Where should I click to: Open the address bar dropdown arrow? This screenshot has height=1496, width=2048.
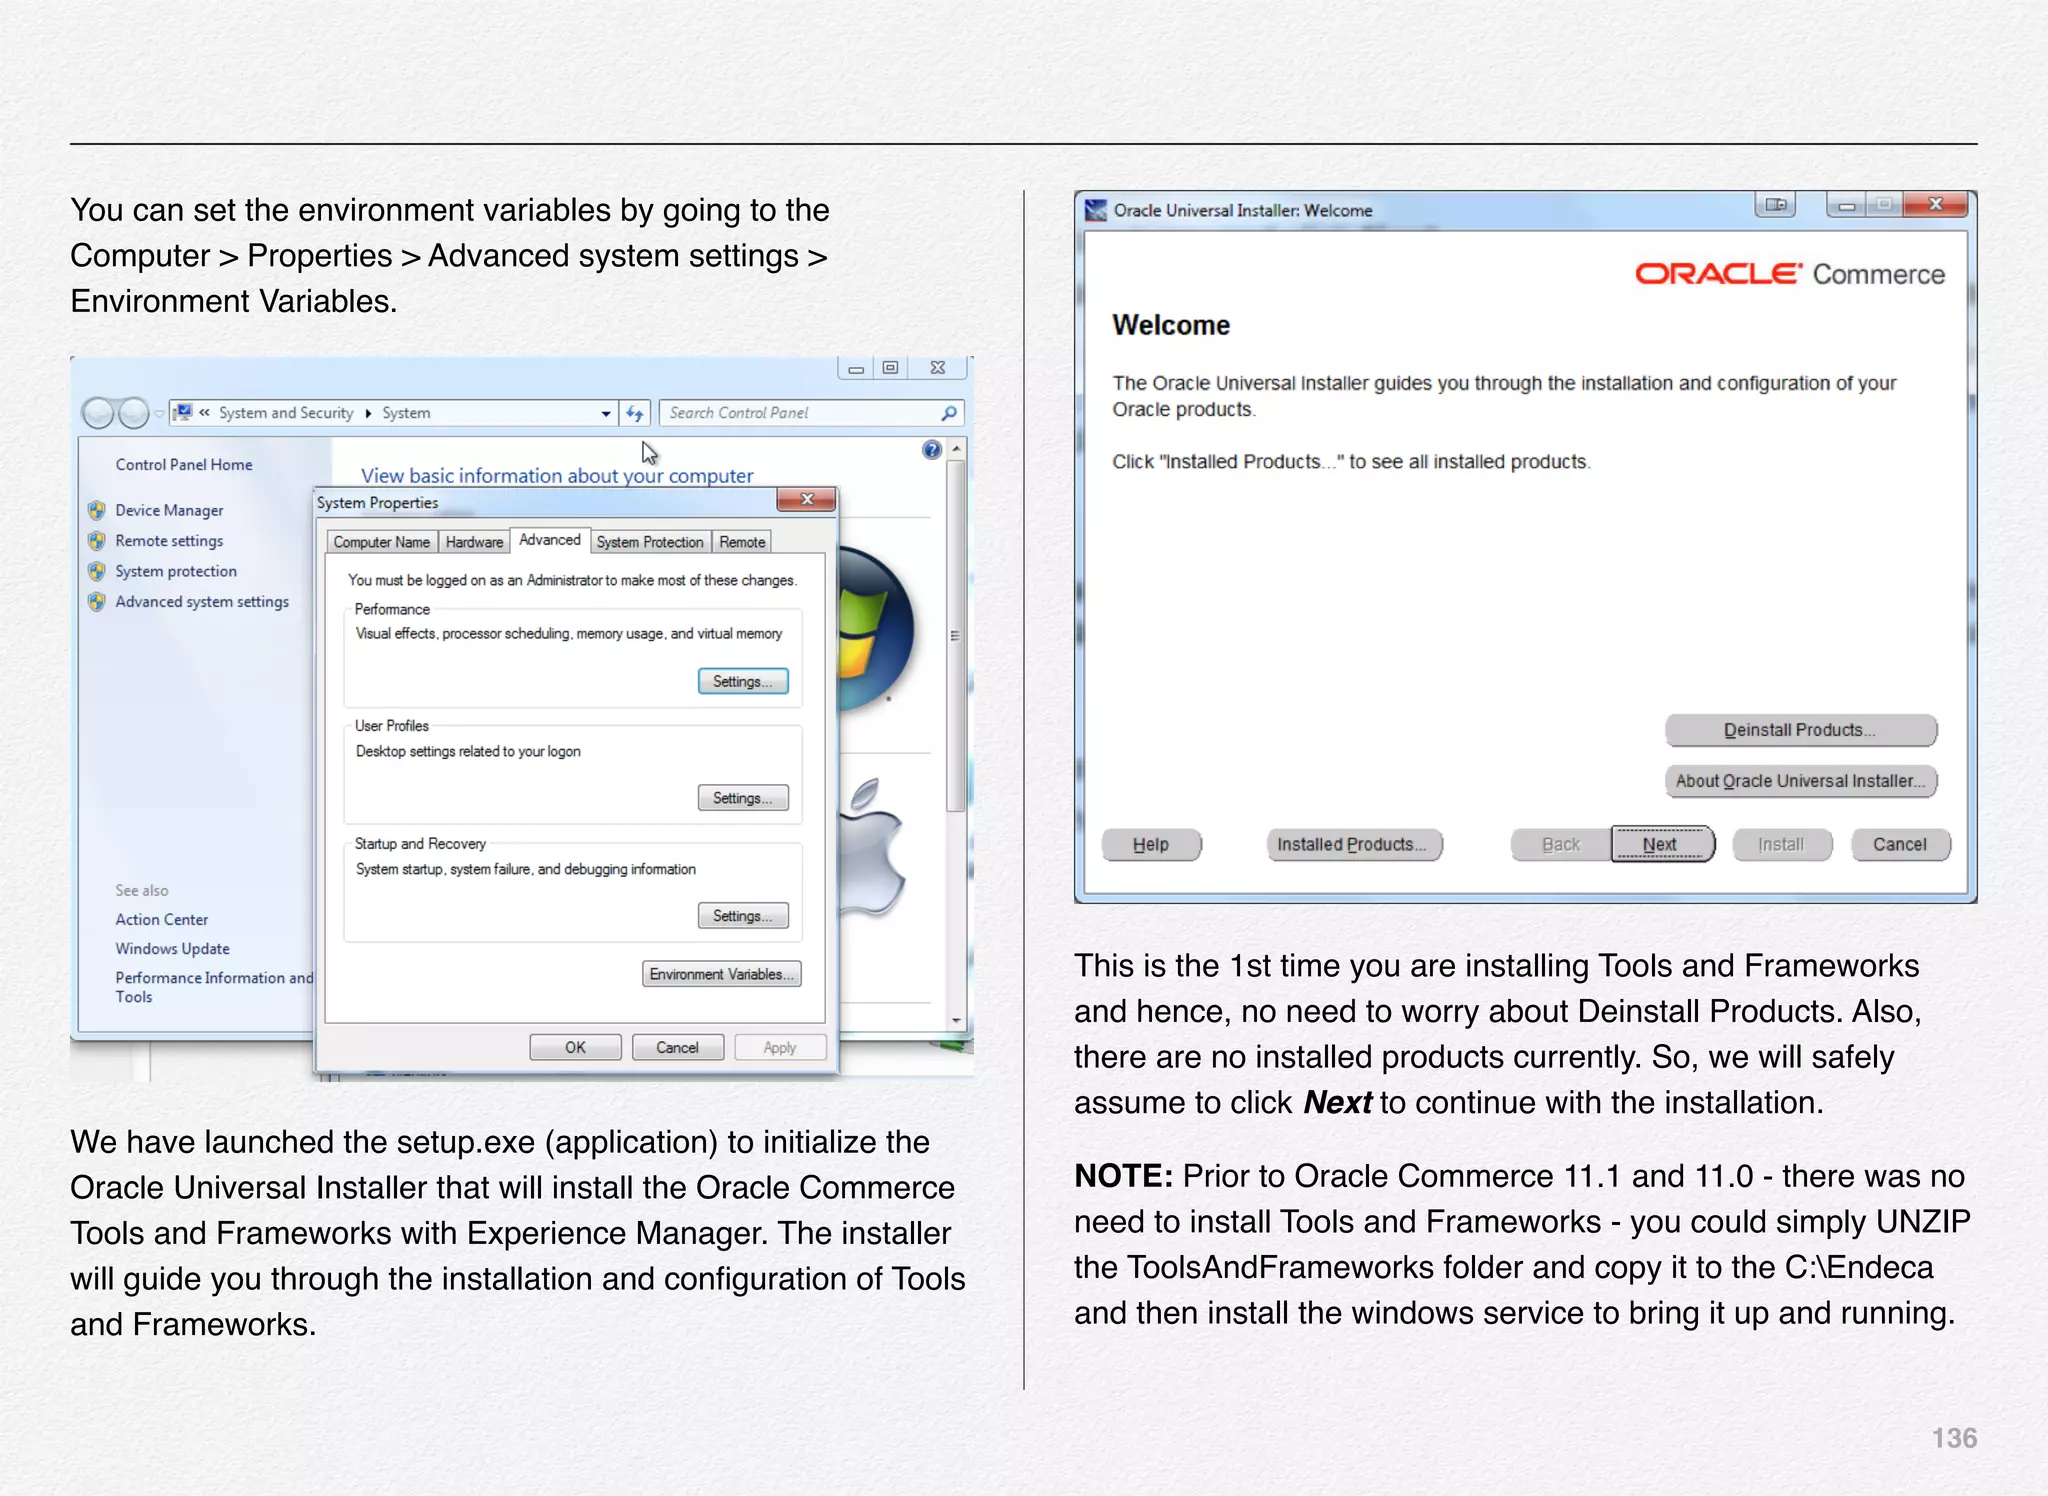coord(606,413)
